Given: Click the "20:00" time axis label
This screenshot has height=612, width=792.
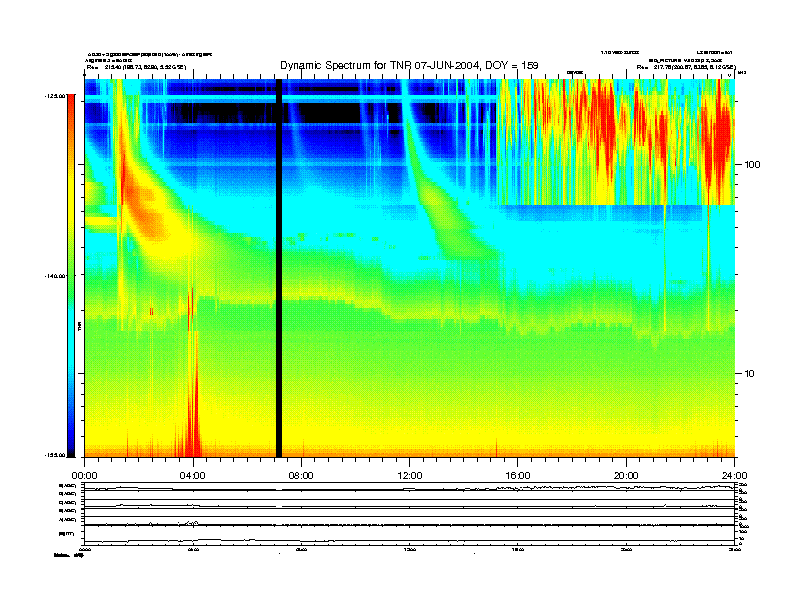Looking at the screenshot, I should 626,476.
